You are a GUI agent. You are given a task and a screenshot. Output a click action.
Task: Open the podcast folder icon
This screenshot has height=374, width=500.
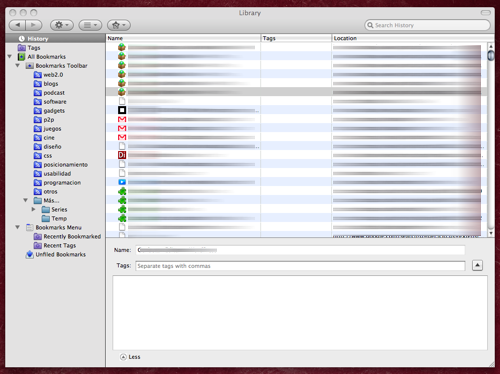[38, 93]
